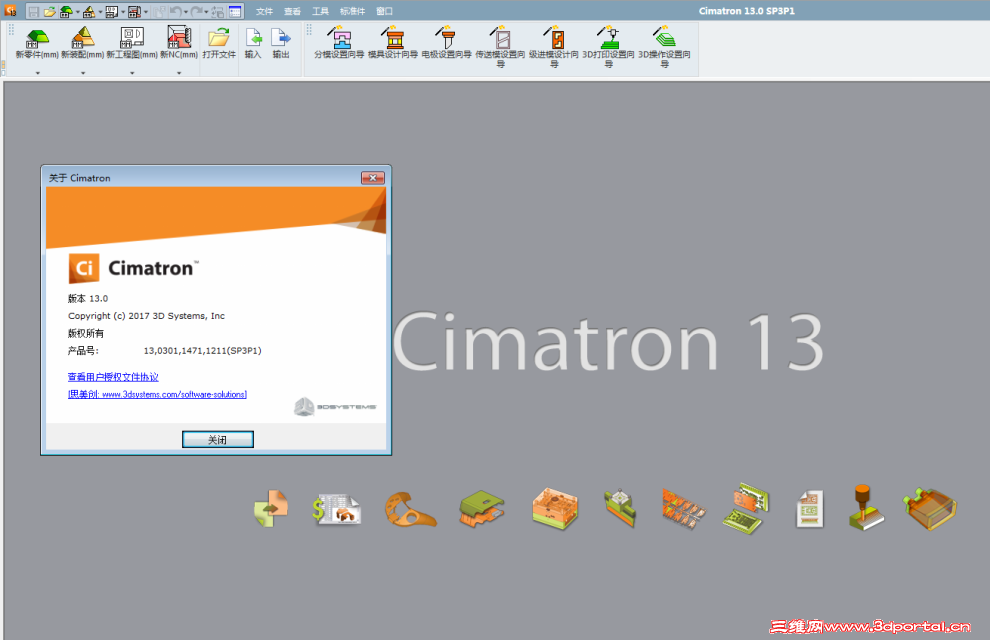Open the 窗口 (Window) menu
The height and width of the screenshot is (640, 990).
tap(385, 11)
